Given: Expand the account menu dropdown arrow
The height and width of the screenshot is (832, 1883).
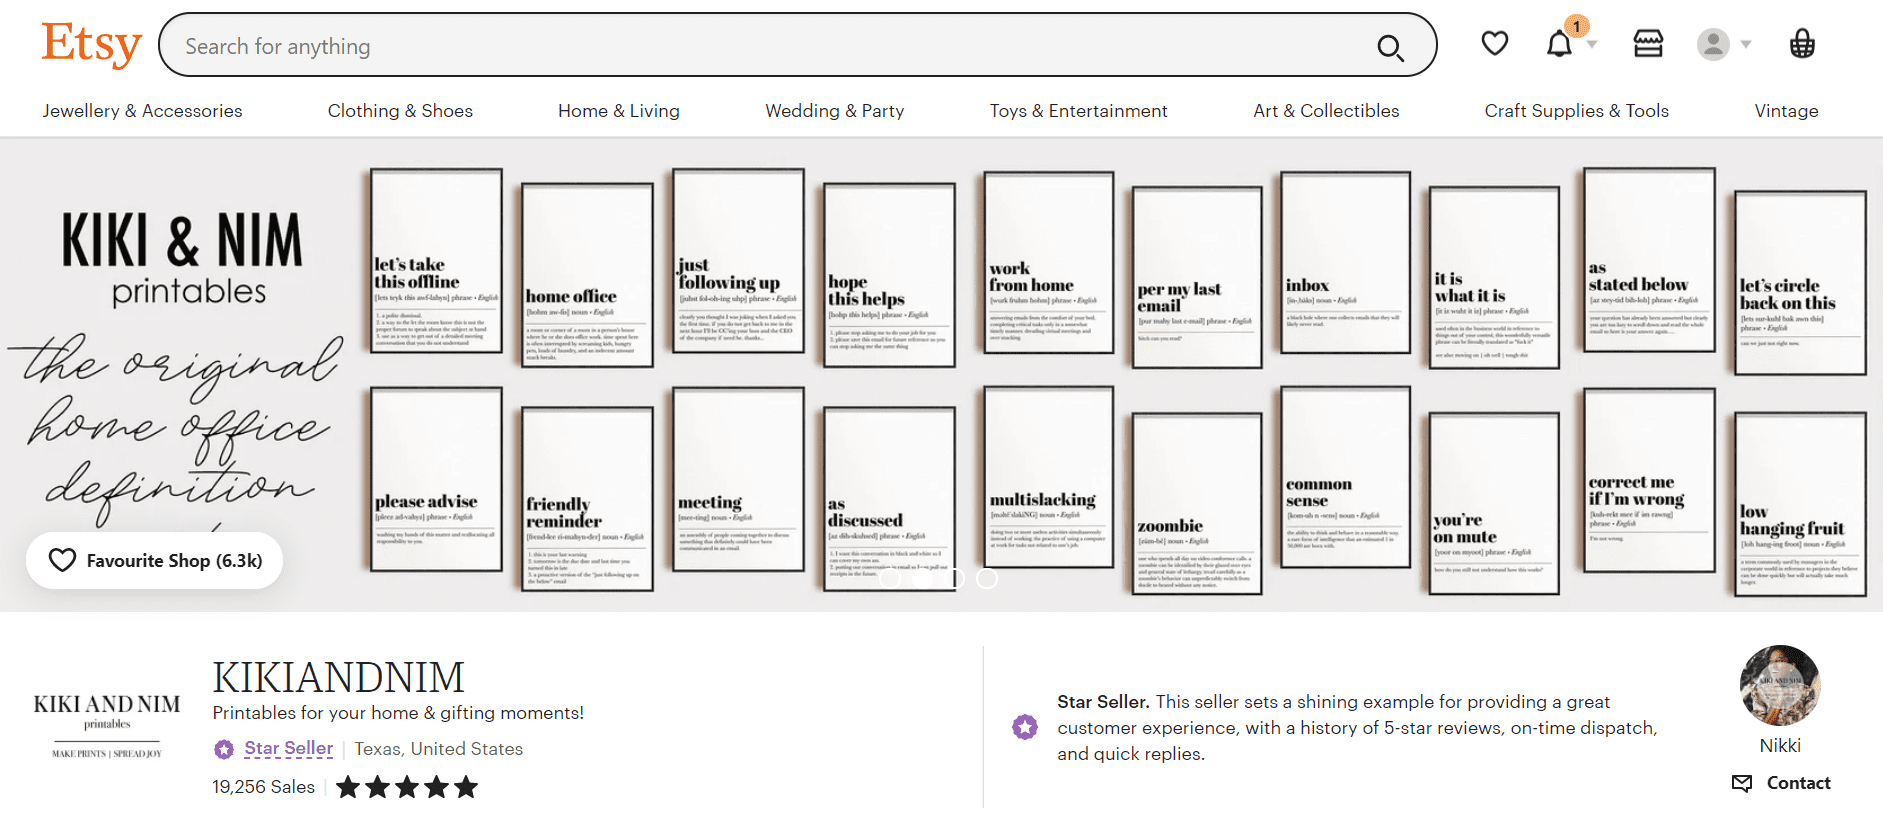Looking at the screenshot, I should pos(1746,44).
